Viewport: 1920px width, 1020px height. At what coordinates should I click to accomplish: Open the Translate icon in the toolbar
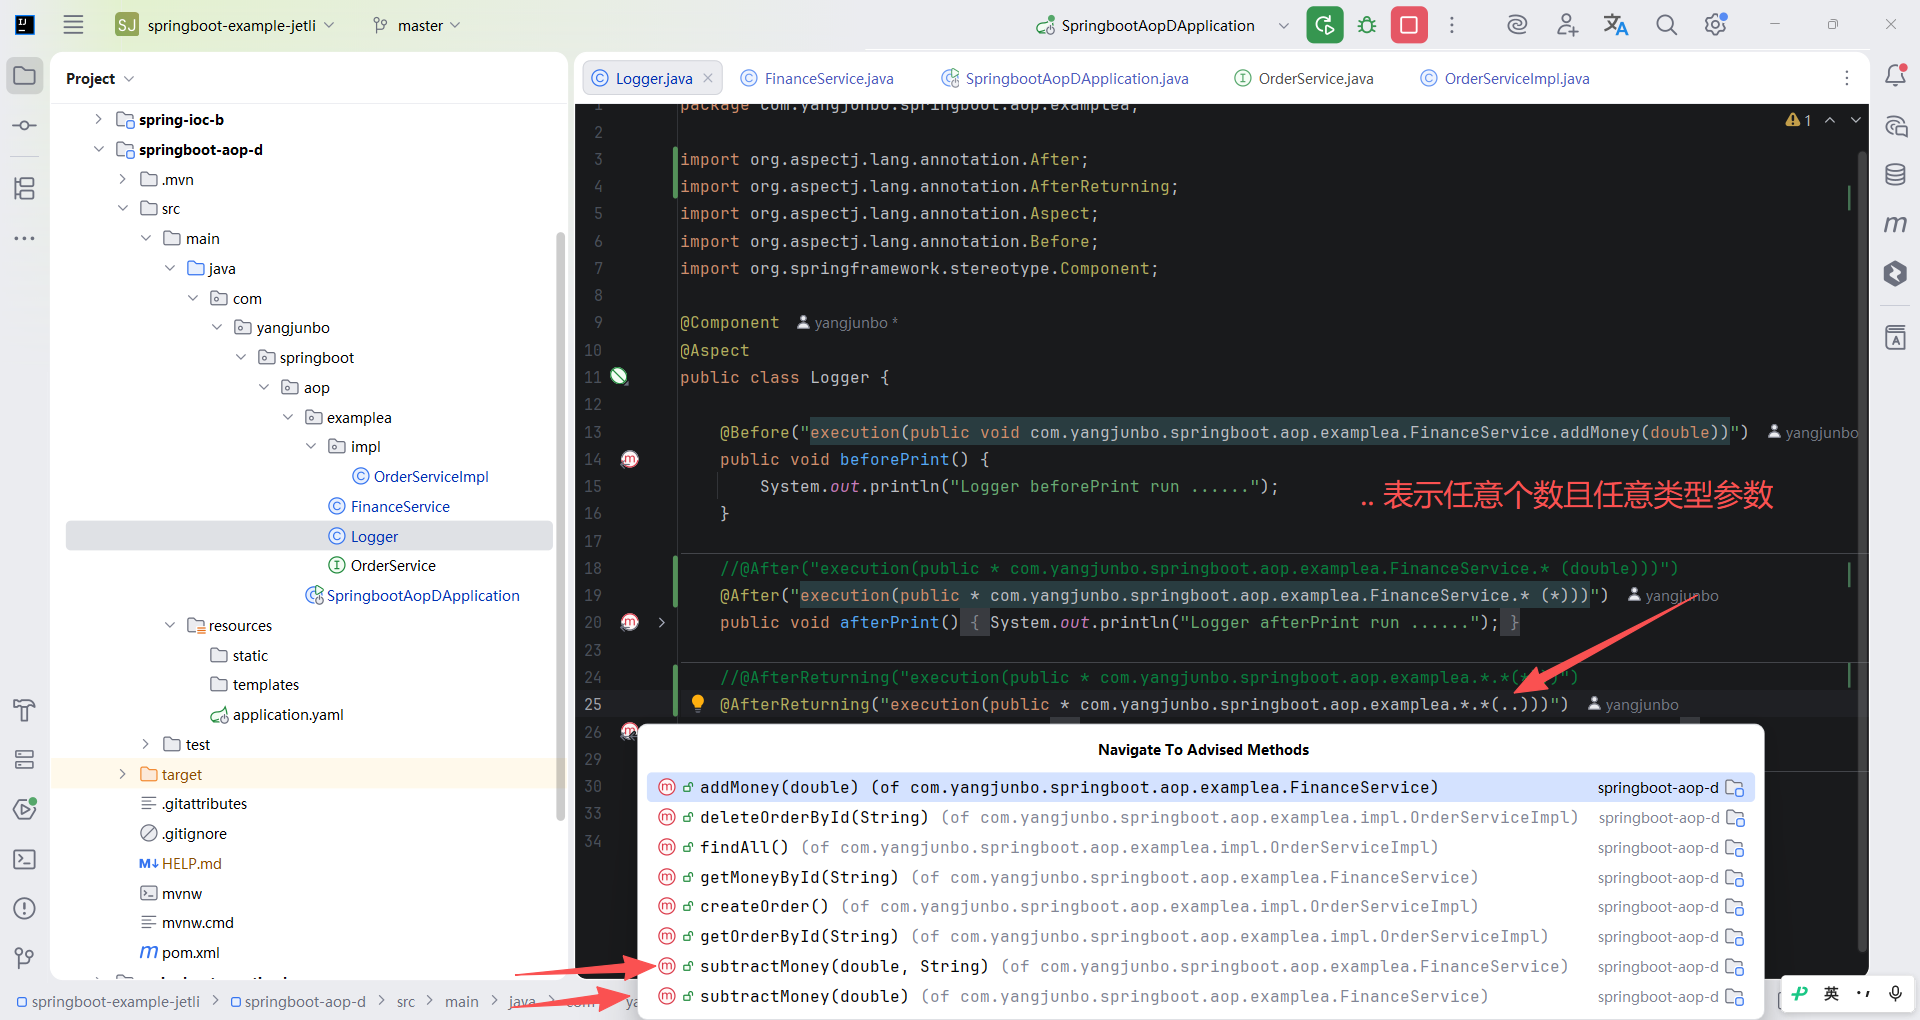1616,25
